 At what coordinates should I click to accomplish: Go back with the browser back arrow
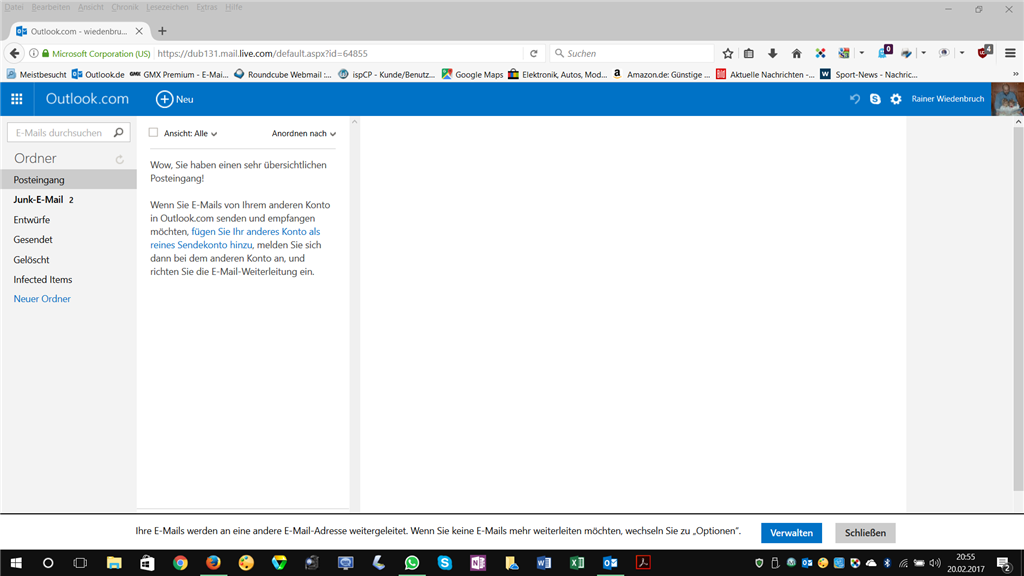[x=14, y=54]
